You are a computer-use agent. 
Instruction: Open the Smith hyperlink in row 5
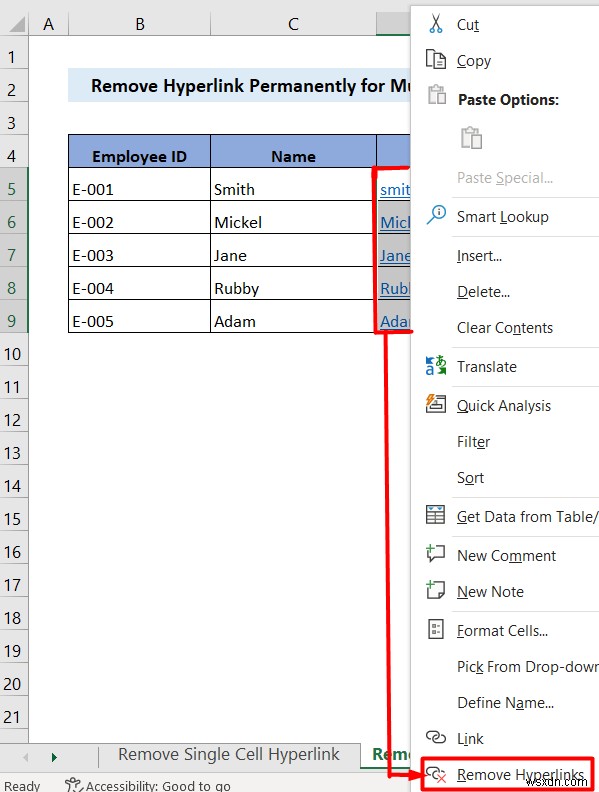(x=395, y=190)
